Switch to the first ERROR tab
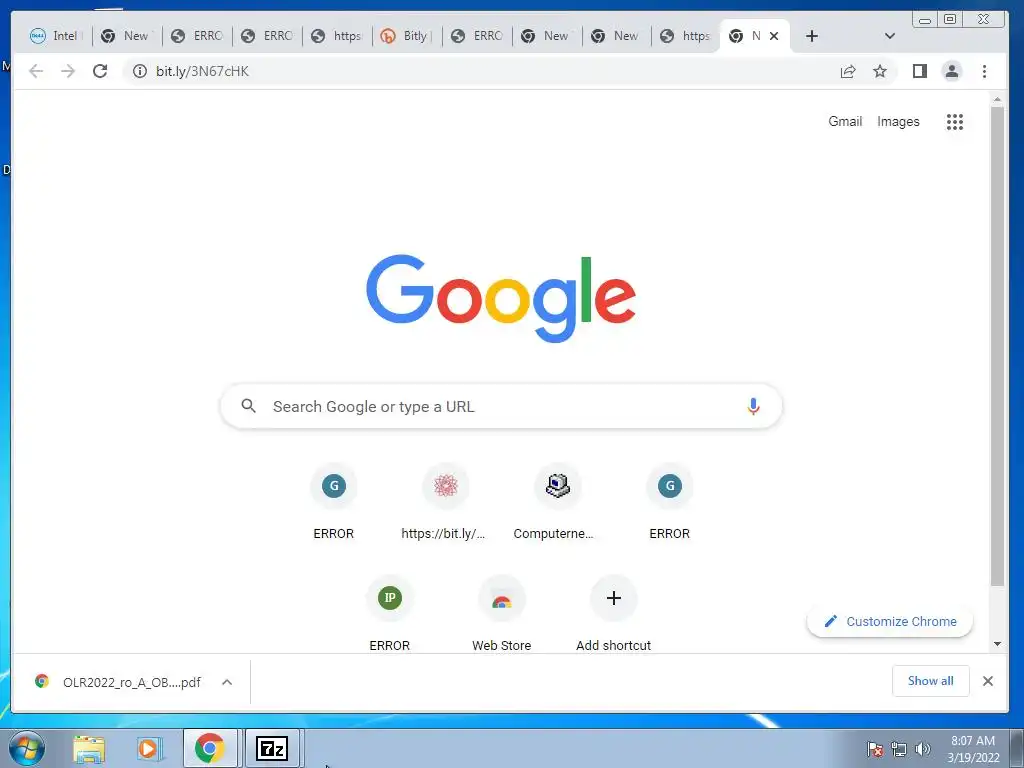The height and width of the screenshot is (768, 1024). [197, 36]
